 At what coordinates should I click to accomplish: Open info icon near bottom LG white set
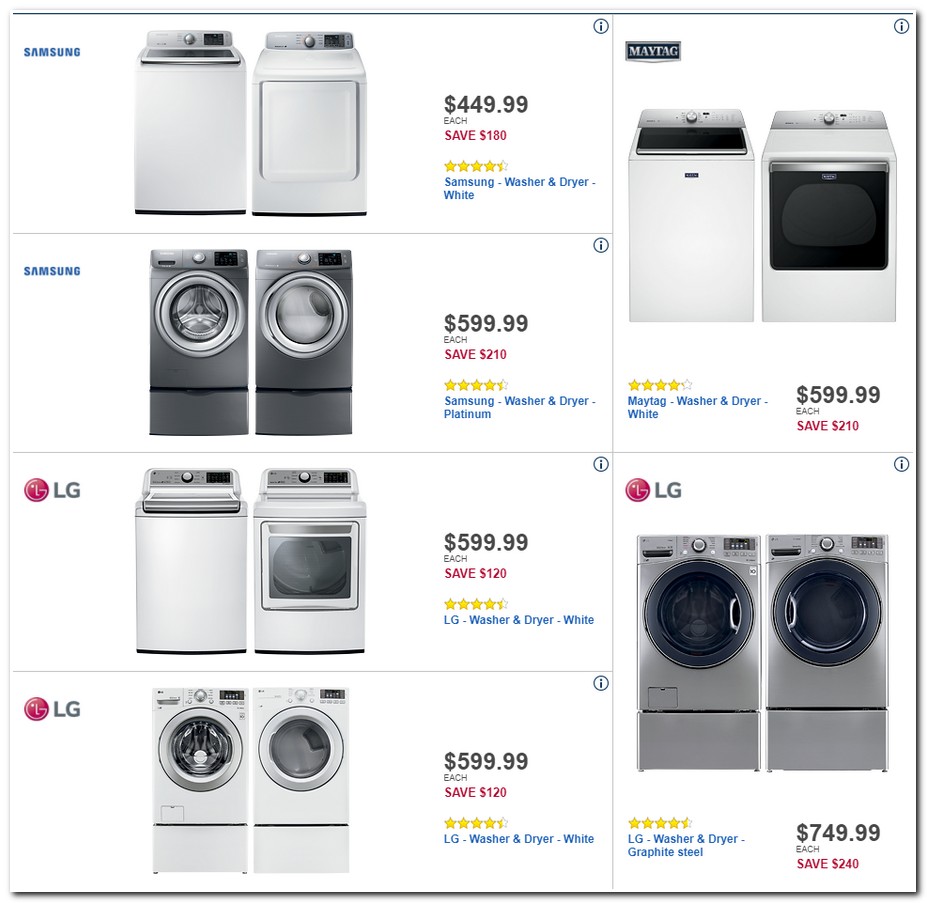pos(601,683)
